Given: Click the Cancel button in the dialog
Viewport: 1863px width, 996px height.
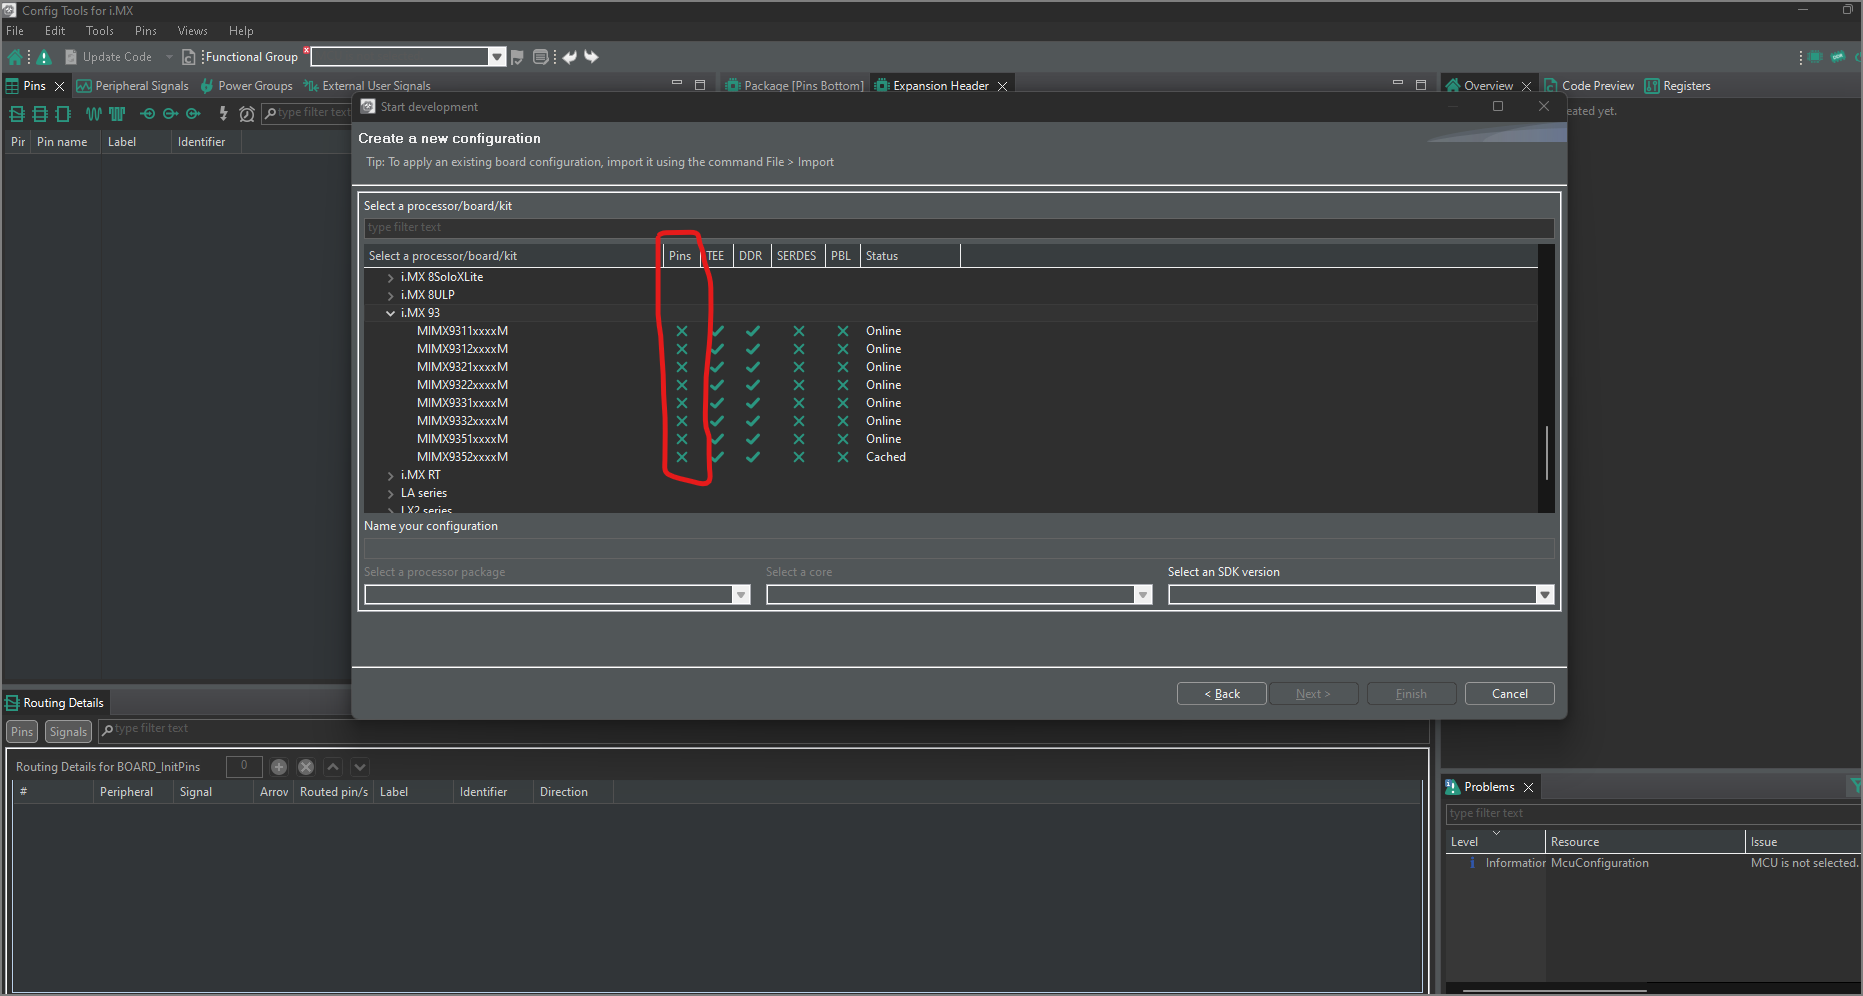Looking at the screenshot, I should 1509,693.
